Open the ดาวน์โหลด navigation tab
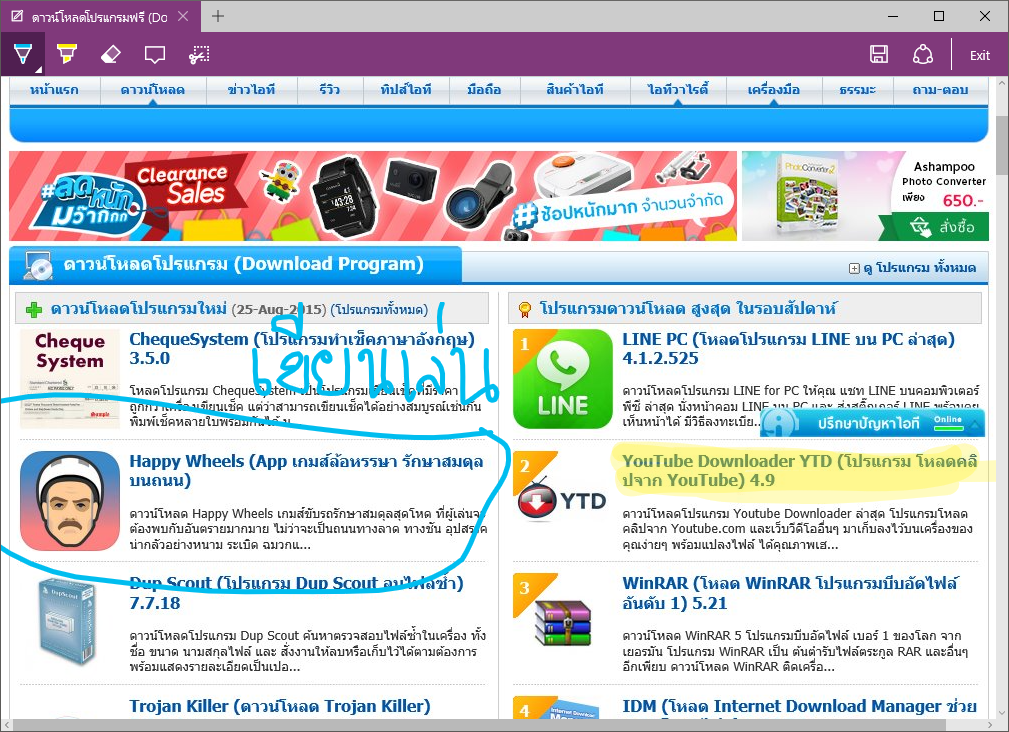The height and width of the screenshot is (732, 1009). 153,90
